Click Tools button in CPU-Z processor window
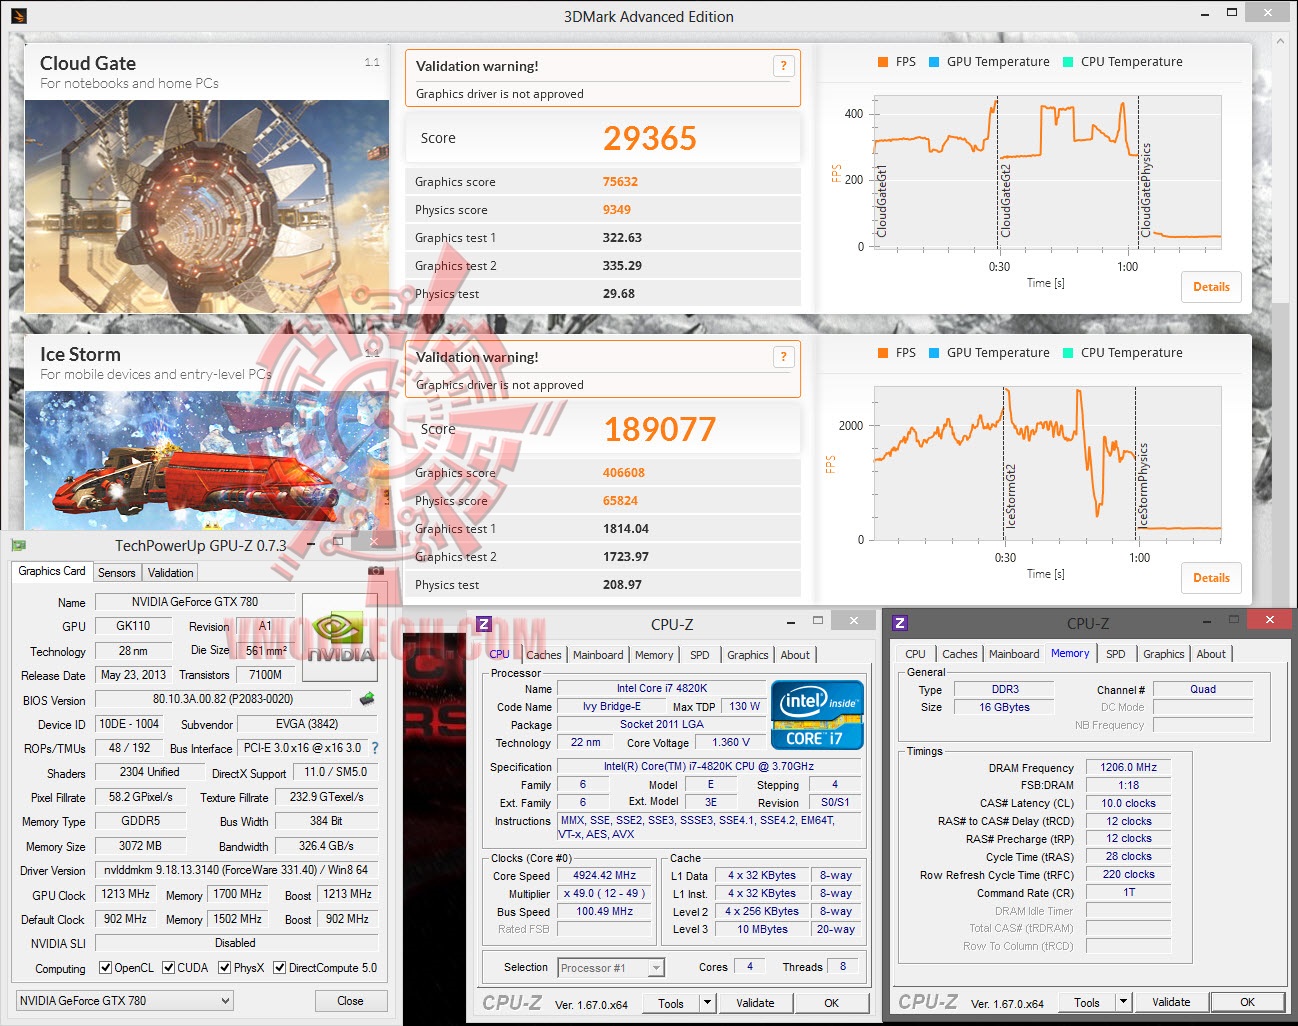 click(671, 1003)
